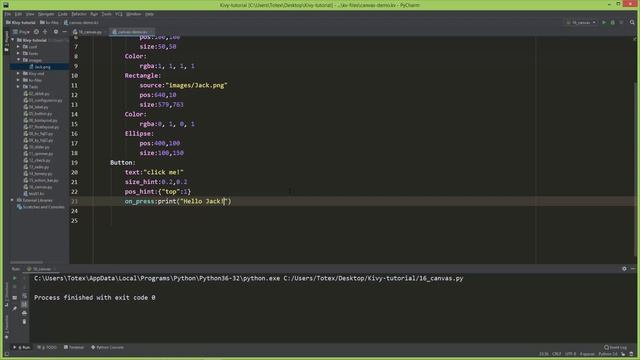Click canvas-demo.kv breadcrumb in navigation bar
Image resolution: width=640 pixels, height=360 pixels.
[81, 22]
